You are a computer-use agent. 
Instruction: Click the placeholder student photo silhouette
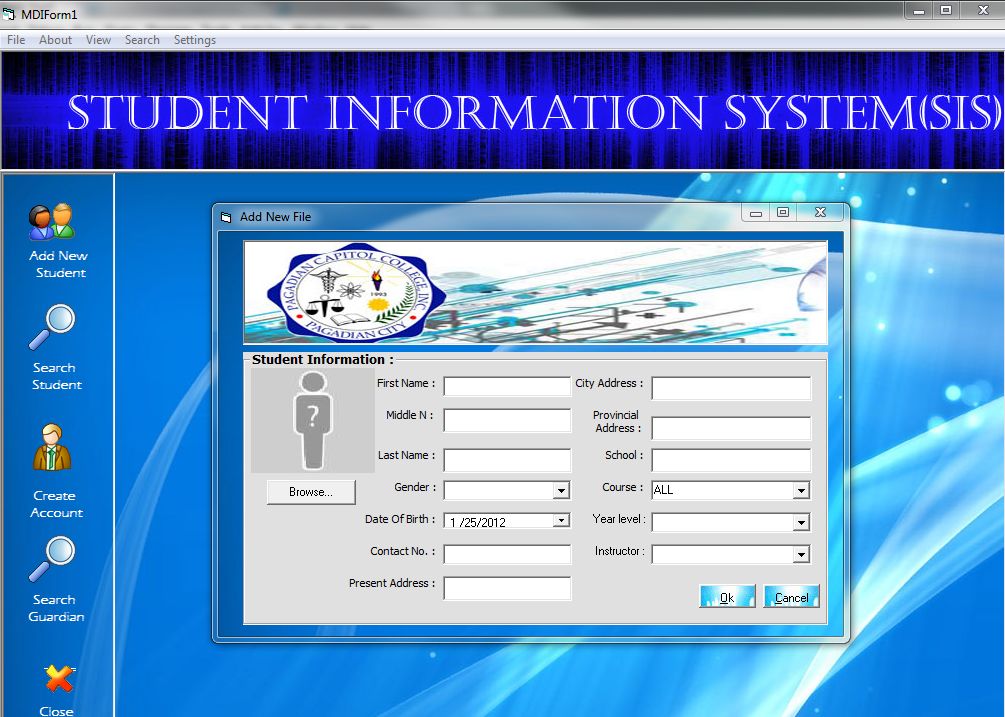311,418
